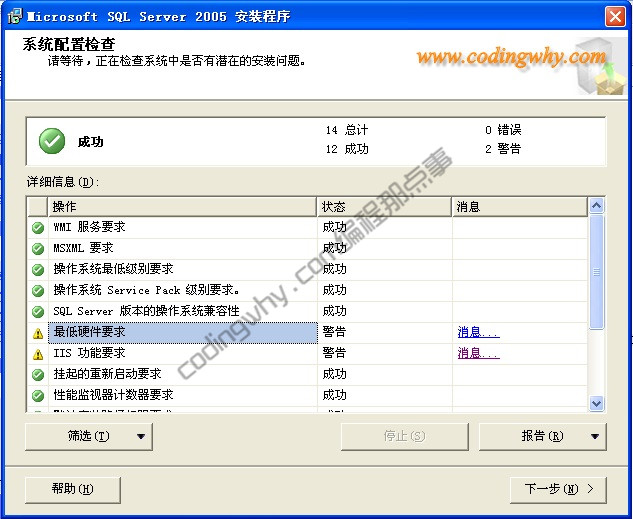
Task: Click the 帮助(H) help button
Action: tap(73, 490)
